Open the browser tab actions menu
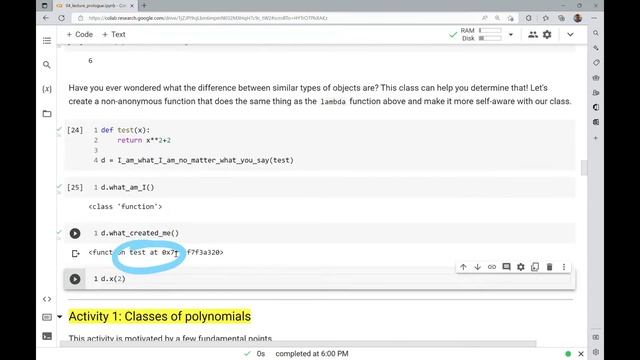This screenshot has width=640, height=360. (x=44, y=6)
